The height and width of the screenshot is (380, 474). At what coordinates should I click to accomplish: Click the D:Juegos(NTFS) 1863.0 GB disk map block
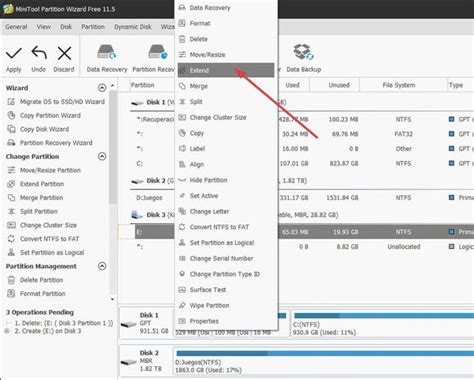click(323, 362)
